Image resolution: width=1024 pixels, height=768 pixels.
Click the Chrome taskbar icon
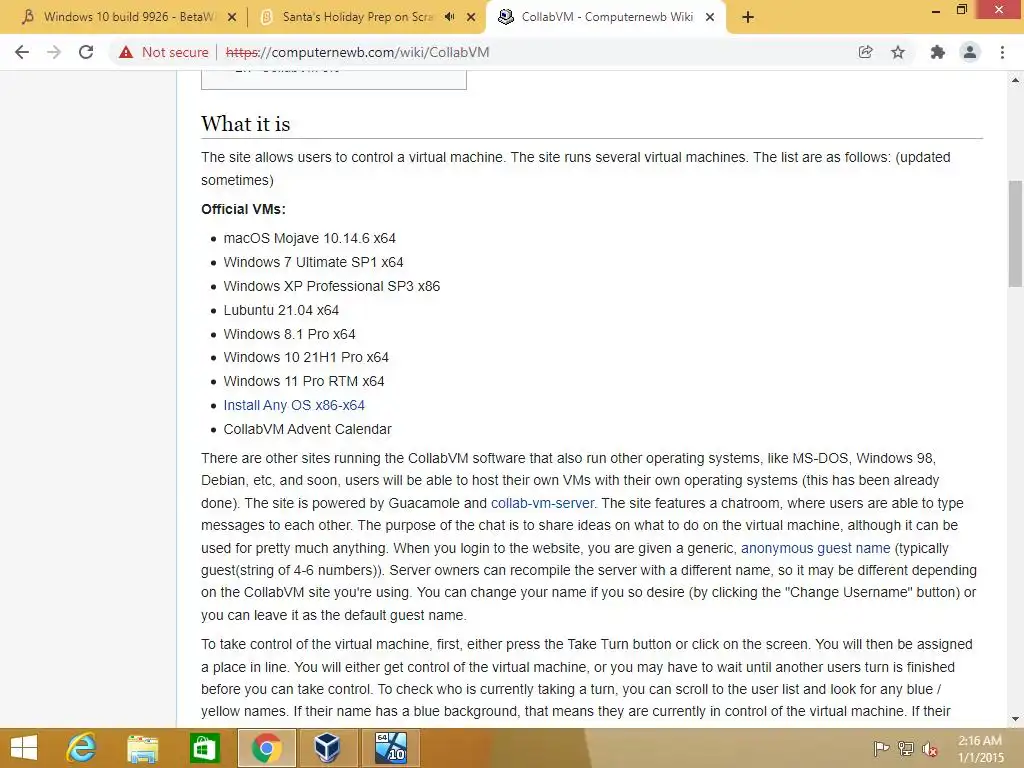pyautogui.click(x=266, y=748)
